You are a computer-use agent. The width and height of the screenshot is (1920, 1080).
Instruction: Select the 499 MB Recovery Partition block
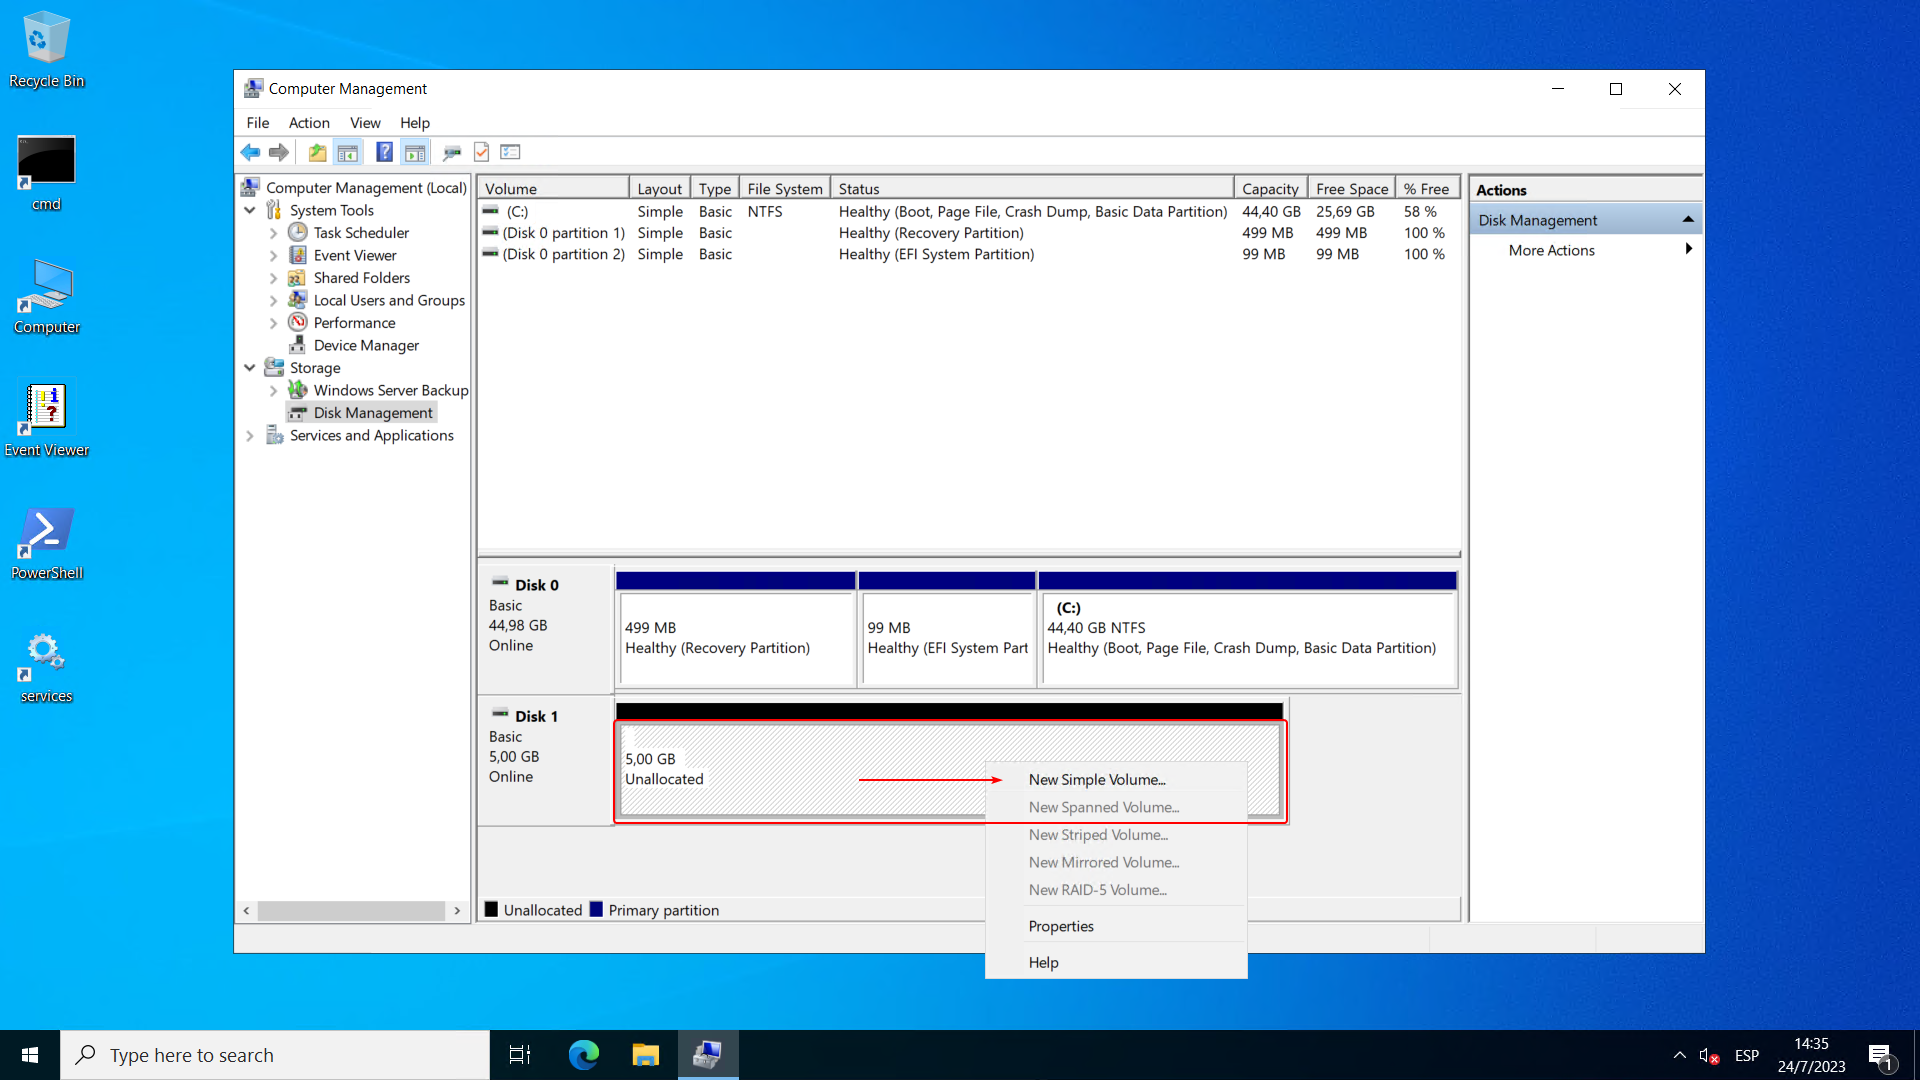736,638
